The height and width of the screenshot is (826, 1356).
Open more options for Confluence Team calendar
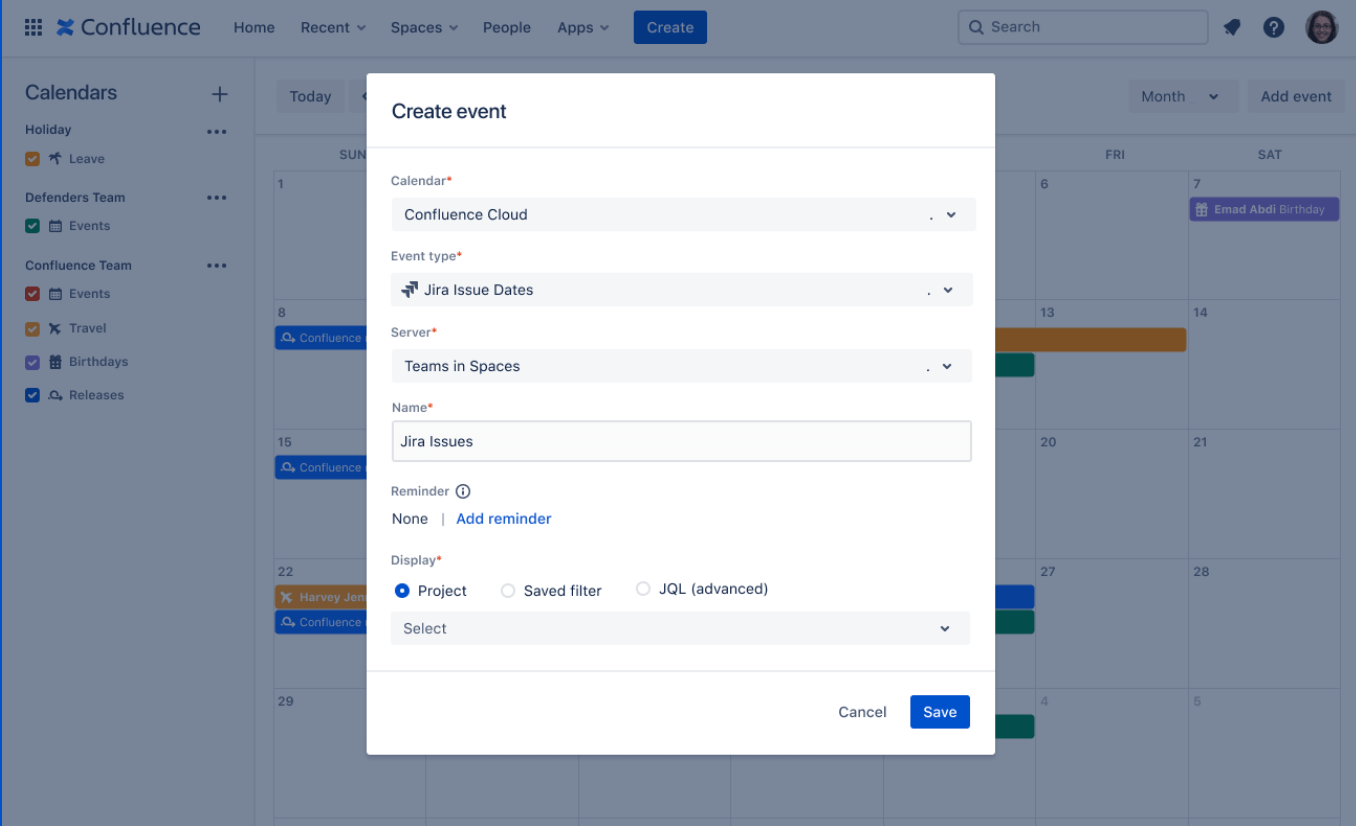coord(217,266)
